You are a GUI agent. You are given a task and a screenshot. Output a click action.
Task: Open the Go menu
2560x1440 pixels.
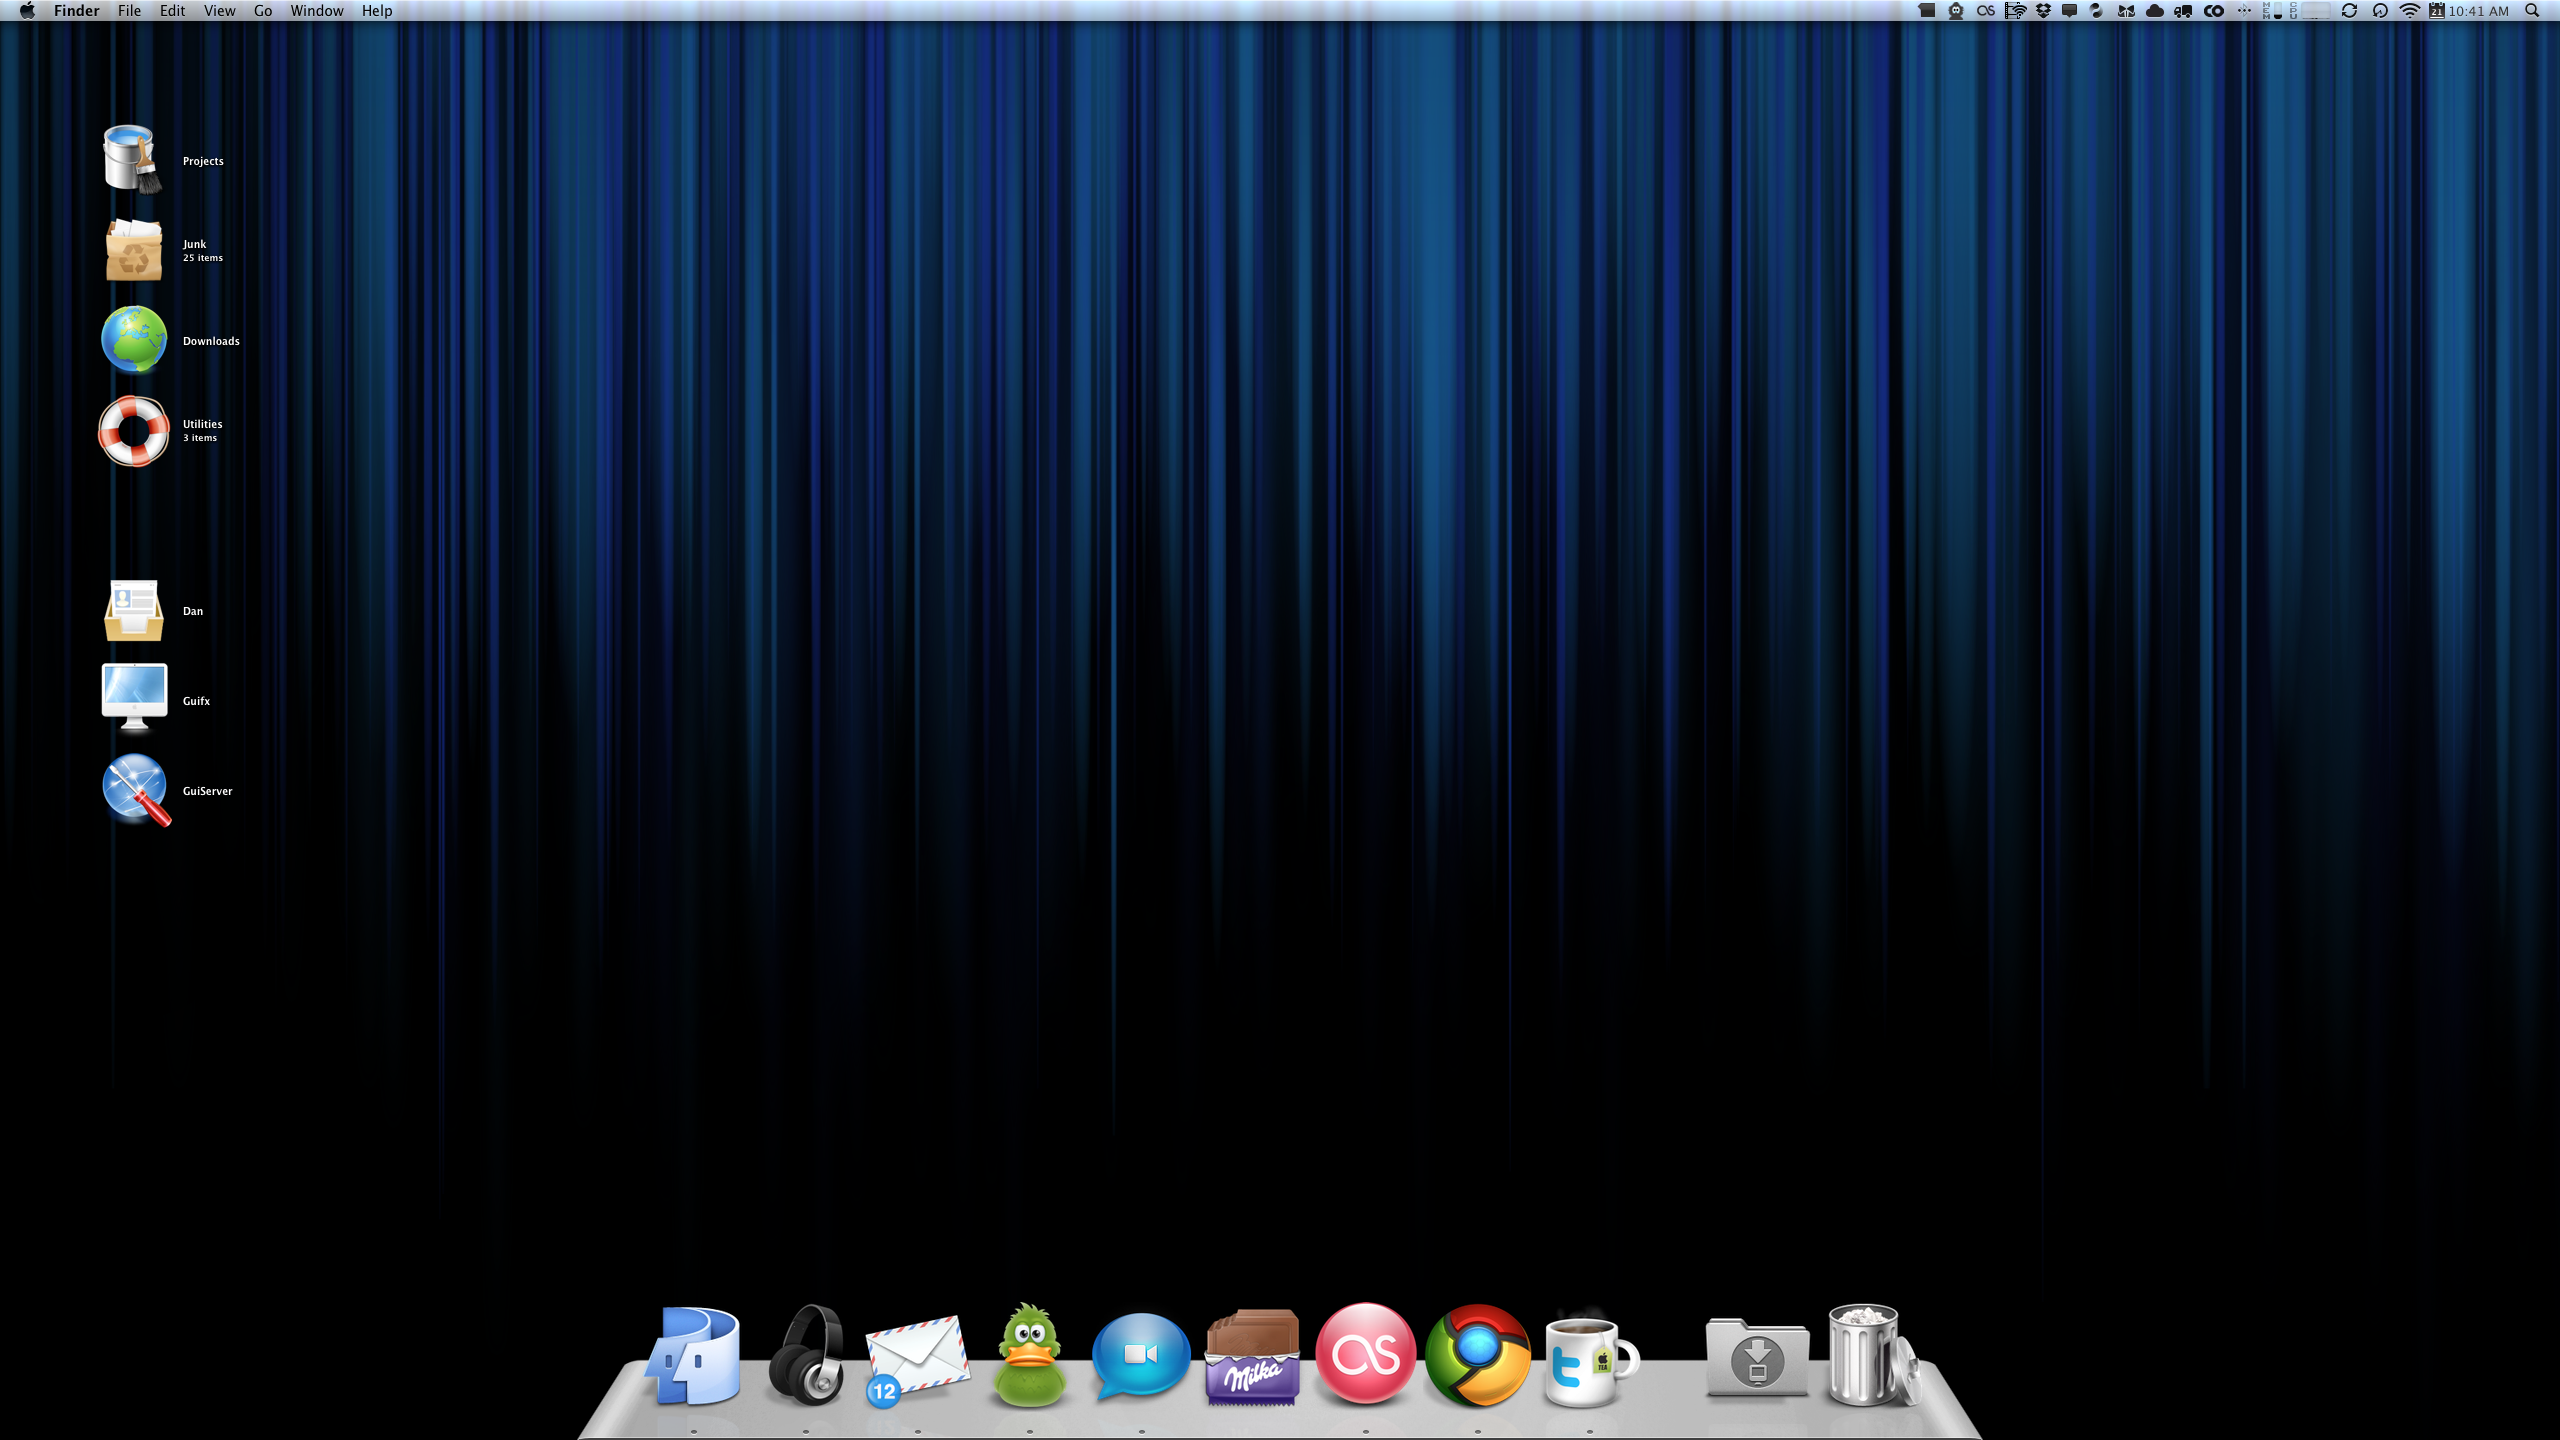coord(263,11)
